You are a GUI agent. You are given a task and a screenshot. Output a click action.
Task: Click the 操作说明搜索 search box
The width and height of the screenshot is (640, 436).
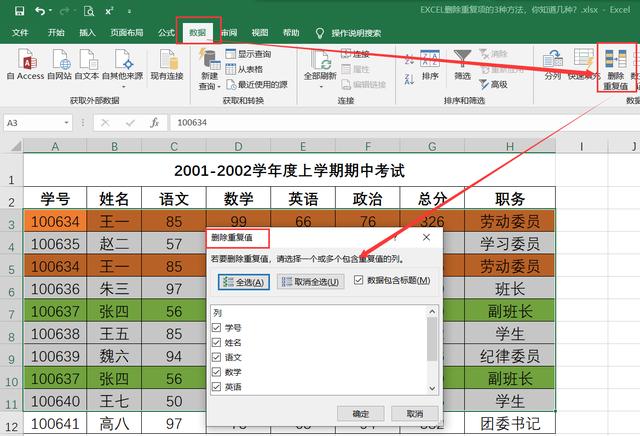tap(356, 33)
